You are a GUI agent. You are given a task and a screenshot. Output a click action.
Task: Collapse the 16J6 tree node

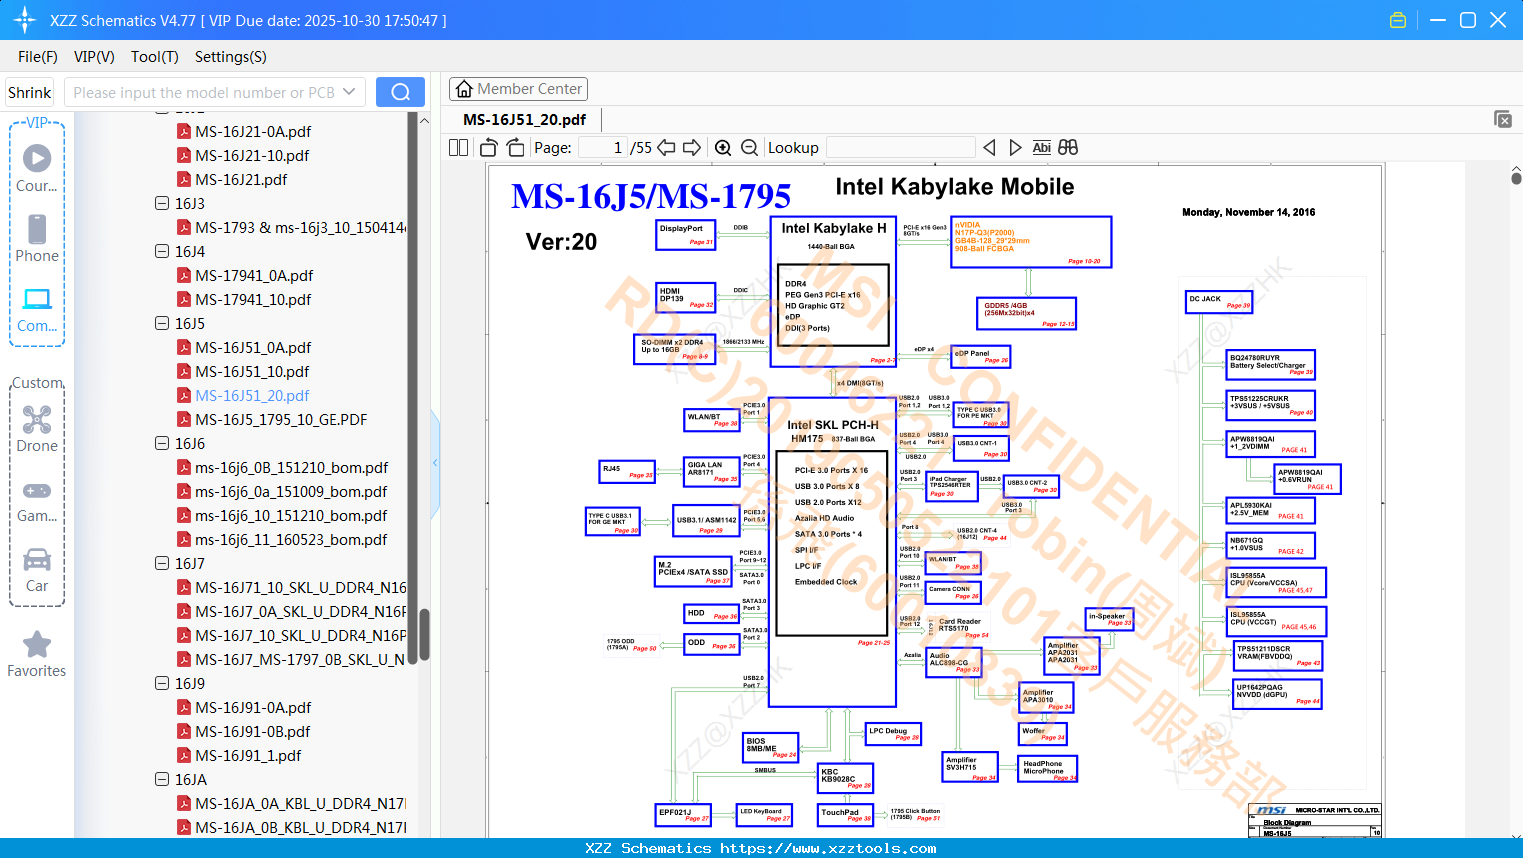pyautogui.click(x=162, y=443)
